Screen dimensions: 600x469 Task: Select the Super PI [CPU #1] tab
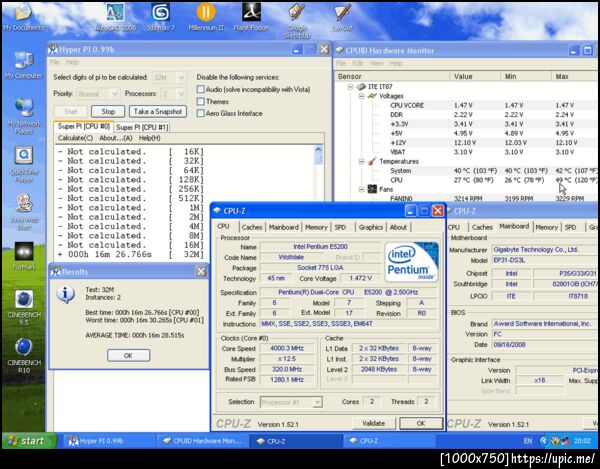click(141, 127)
